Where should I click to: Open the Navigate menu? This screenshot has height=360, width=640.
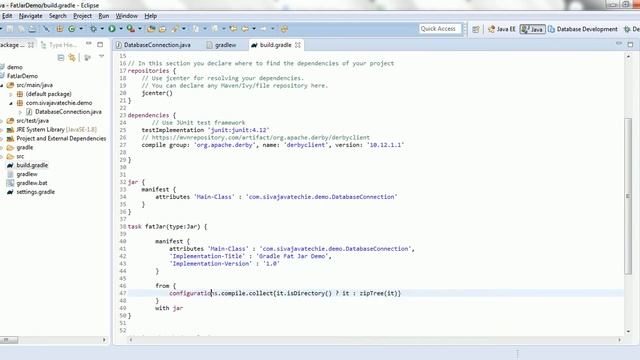coord(31,16)
